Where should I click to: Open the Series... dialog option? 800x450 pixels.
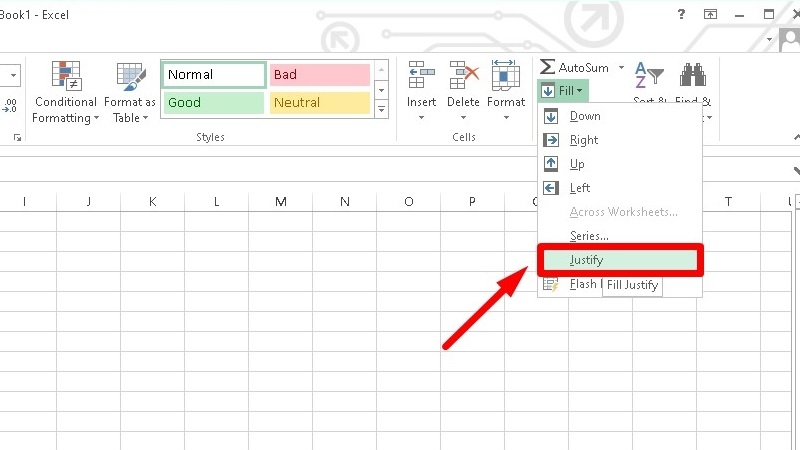click(589, 236)
